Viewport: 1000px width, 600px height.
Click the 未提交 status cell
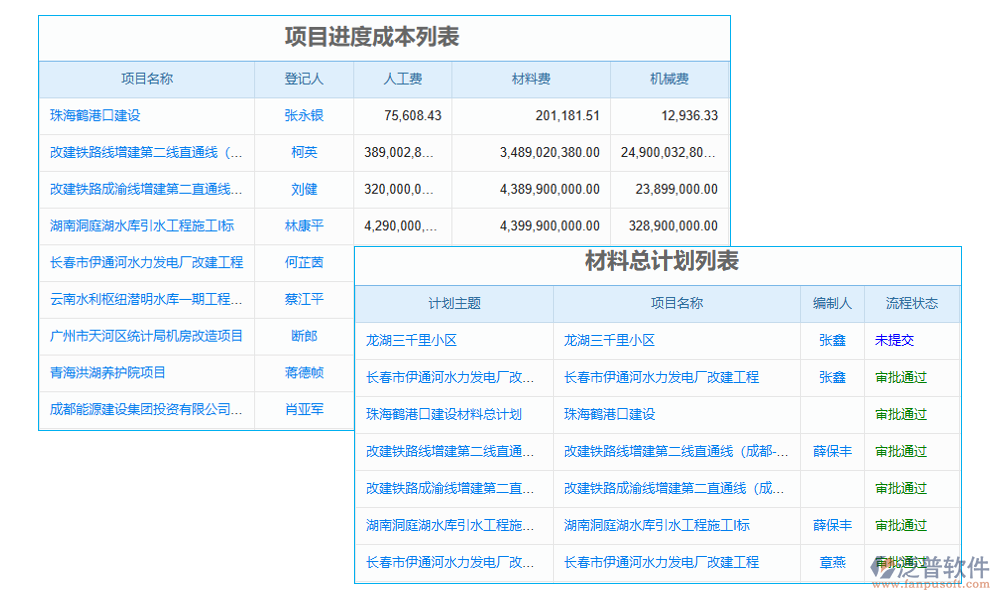(x=894, y=341)
